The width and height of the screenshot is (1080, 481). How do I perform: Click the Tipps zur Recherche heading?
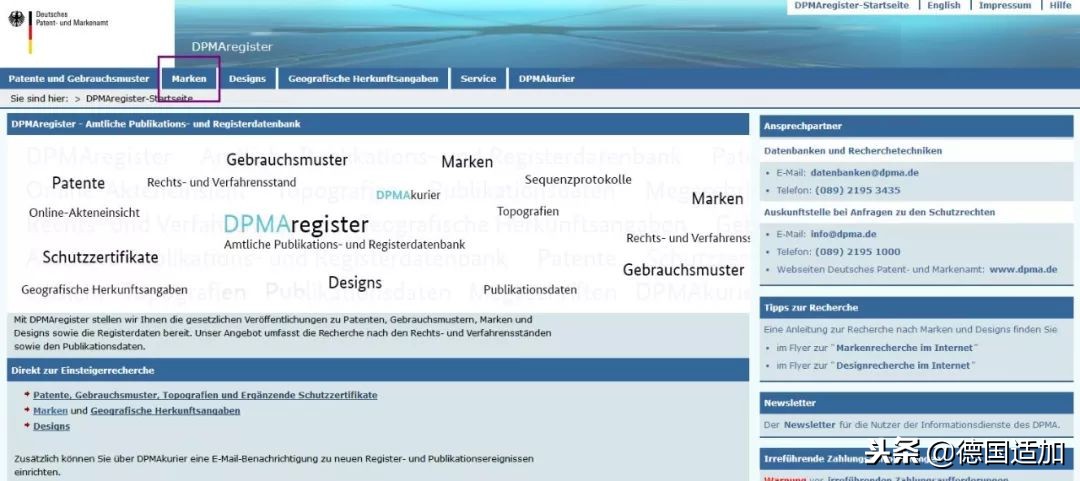click(811, 307)
